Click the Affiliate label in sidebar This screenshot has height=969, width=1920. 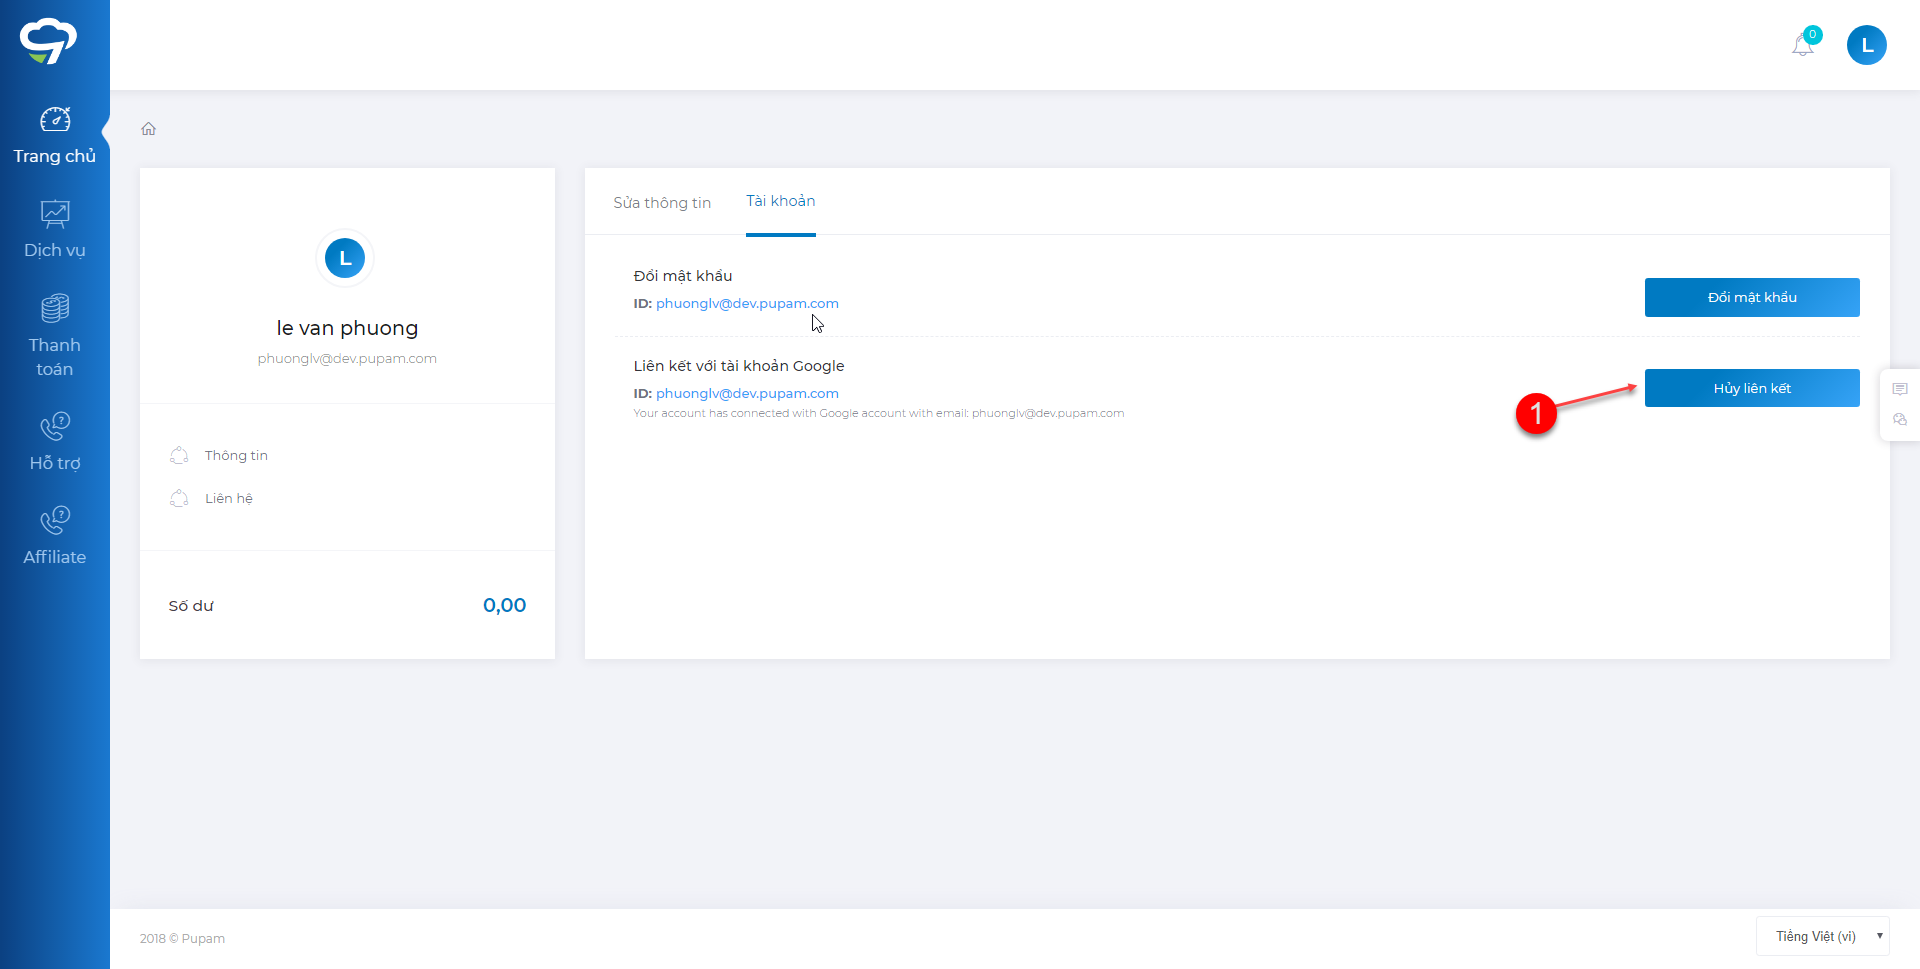(x=55, y=557)
